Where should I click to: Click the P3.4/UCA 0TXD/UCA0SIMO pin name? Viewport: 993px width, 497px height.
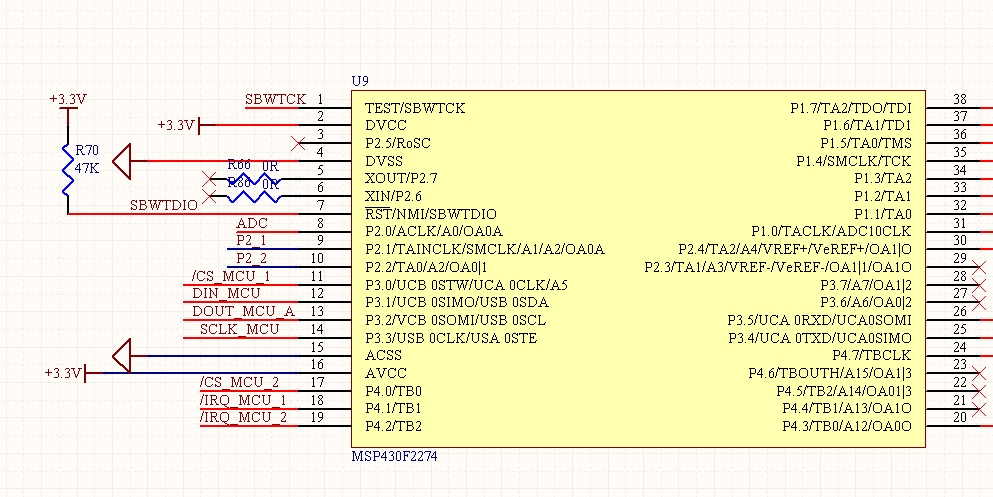coord(820,338)
